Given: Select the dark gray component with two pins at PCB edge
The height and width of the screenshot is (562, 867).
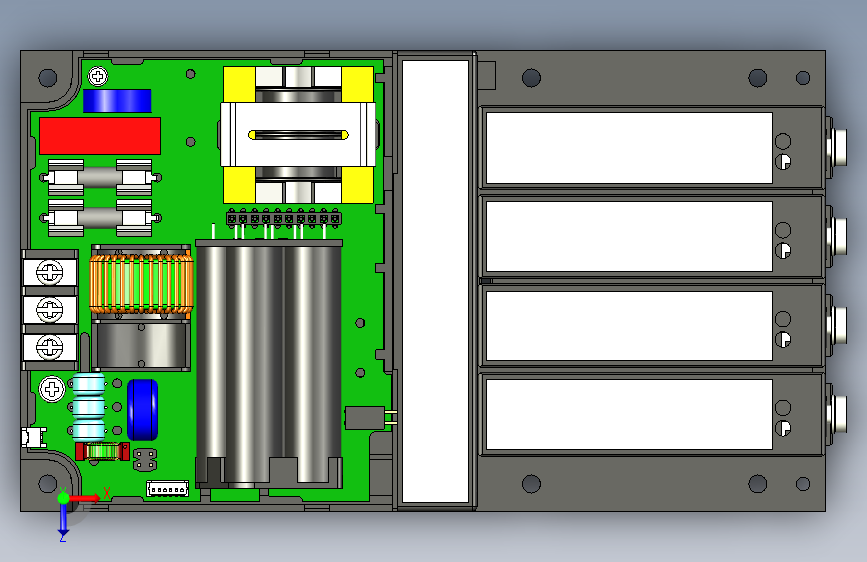Looking at the screenshot, I should click(x=365, y=418).
